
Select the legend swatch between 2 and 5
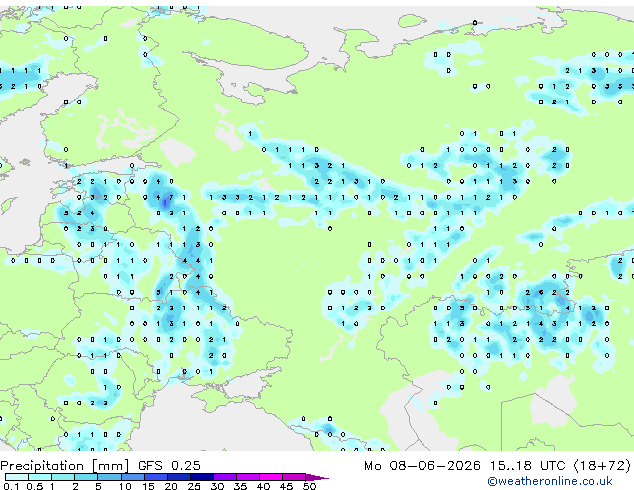[x=86, y=477]
